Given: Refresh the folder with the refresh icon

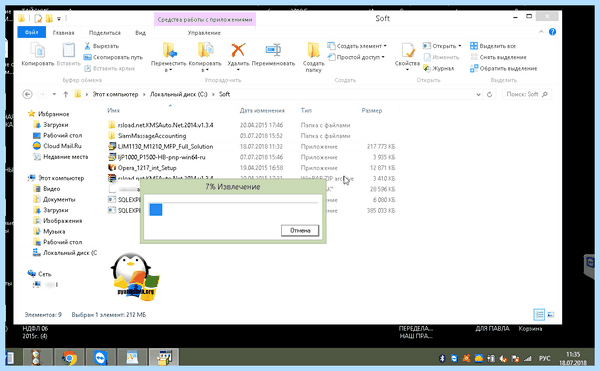Looking at the screenshot, I should tap(489, 94).
